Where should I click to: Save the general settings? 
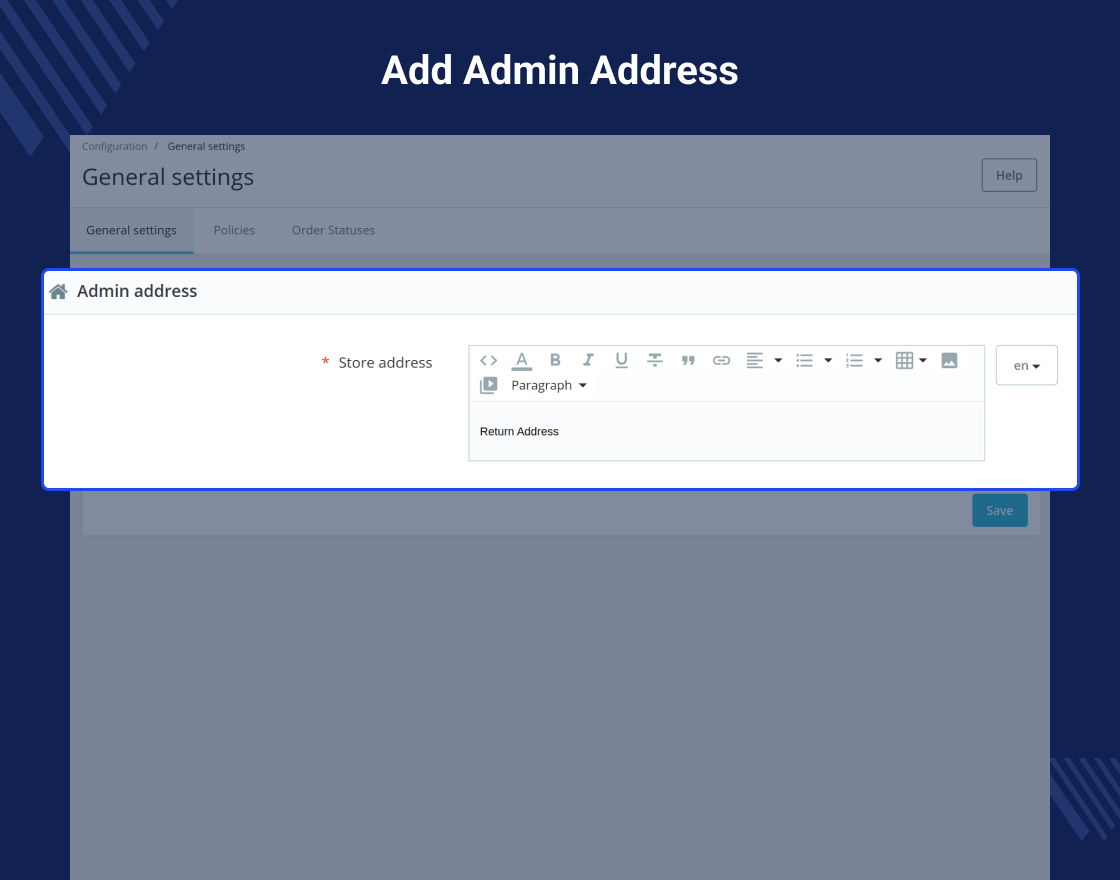1000,510
